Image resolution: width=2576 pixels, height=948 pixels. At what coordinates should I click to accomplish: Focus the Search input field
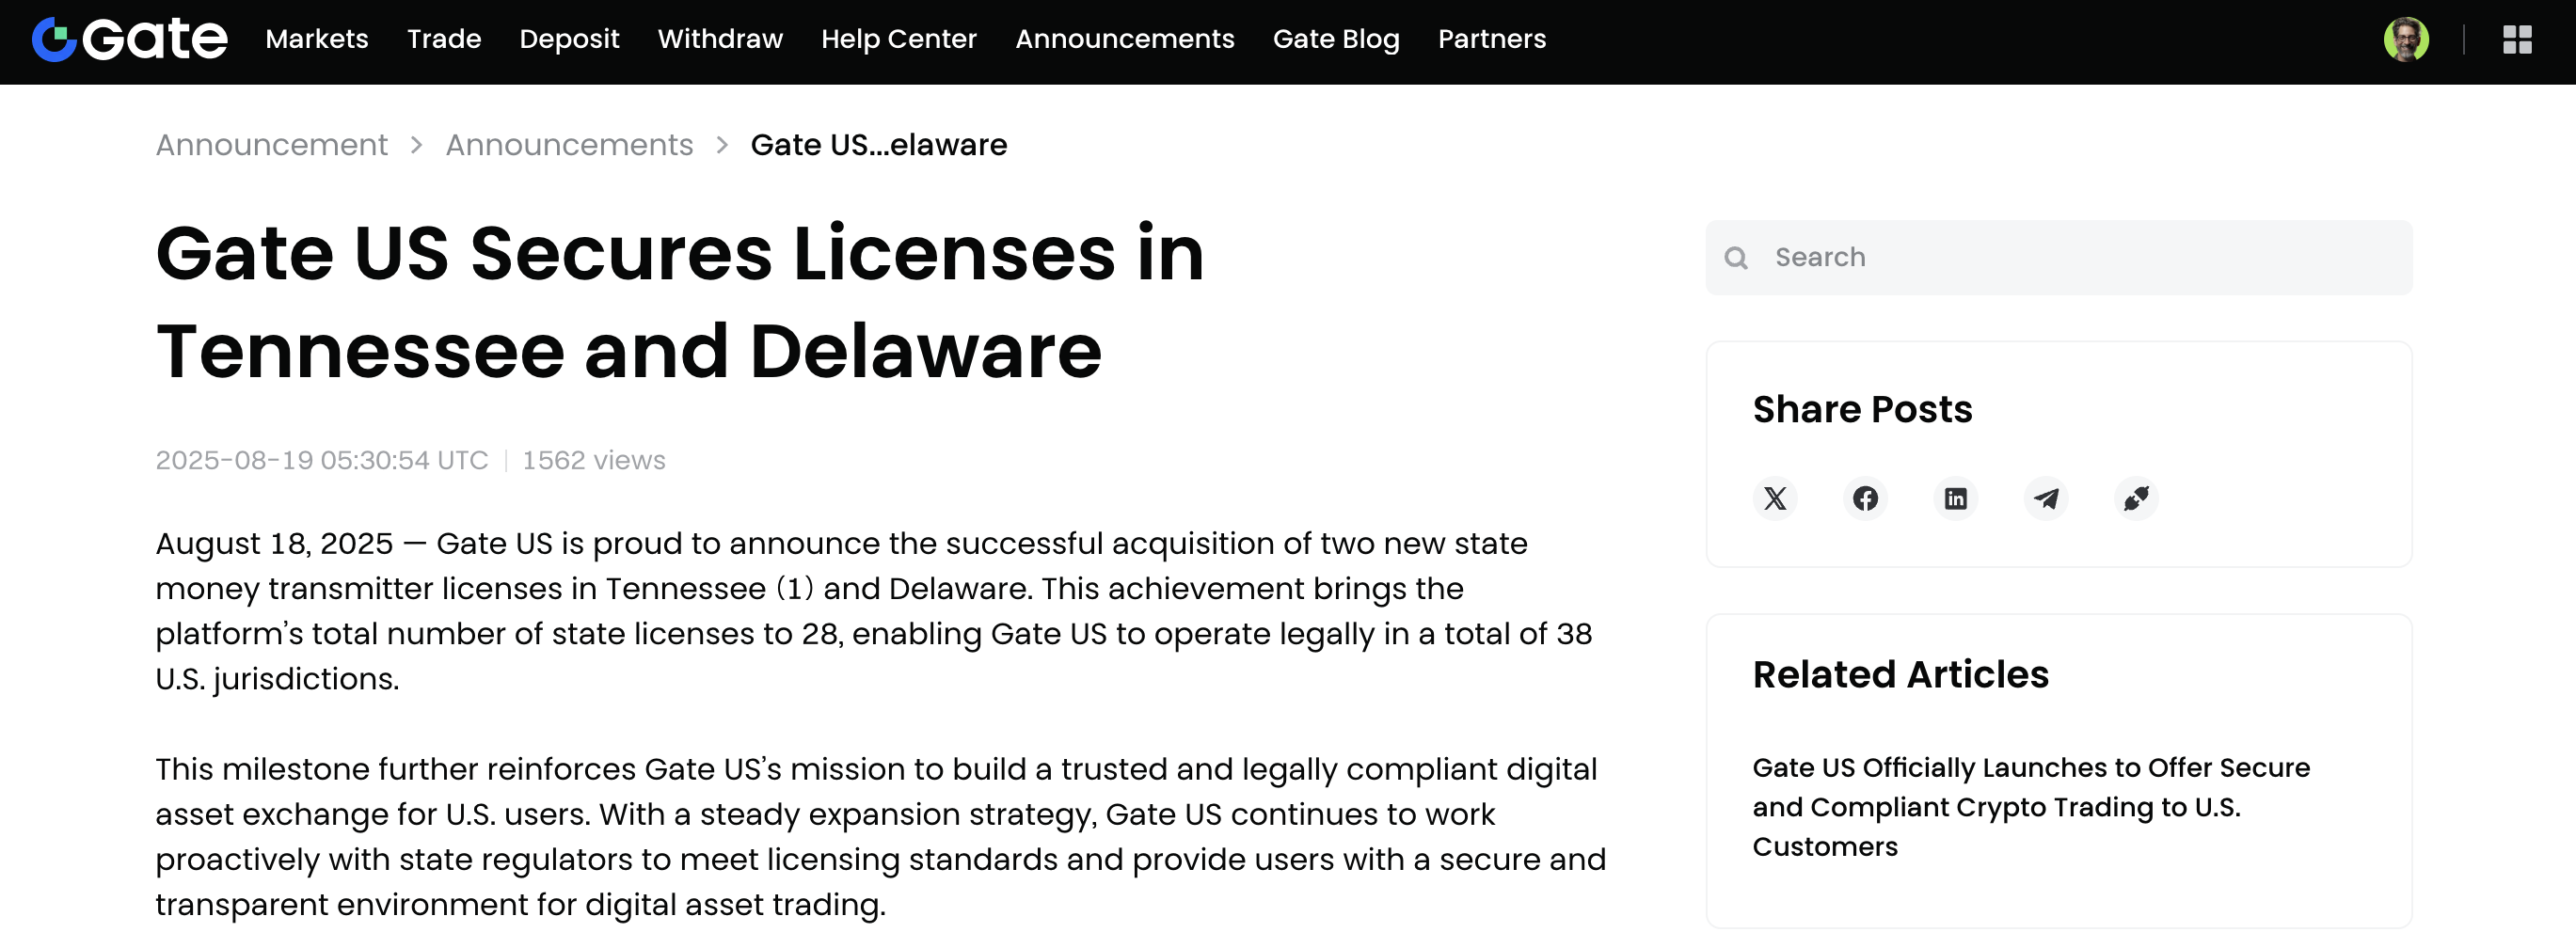click(2059, 258)
